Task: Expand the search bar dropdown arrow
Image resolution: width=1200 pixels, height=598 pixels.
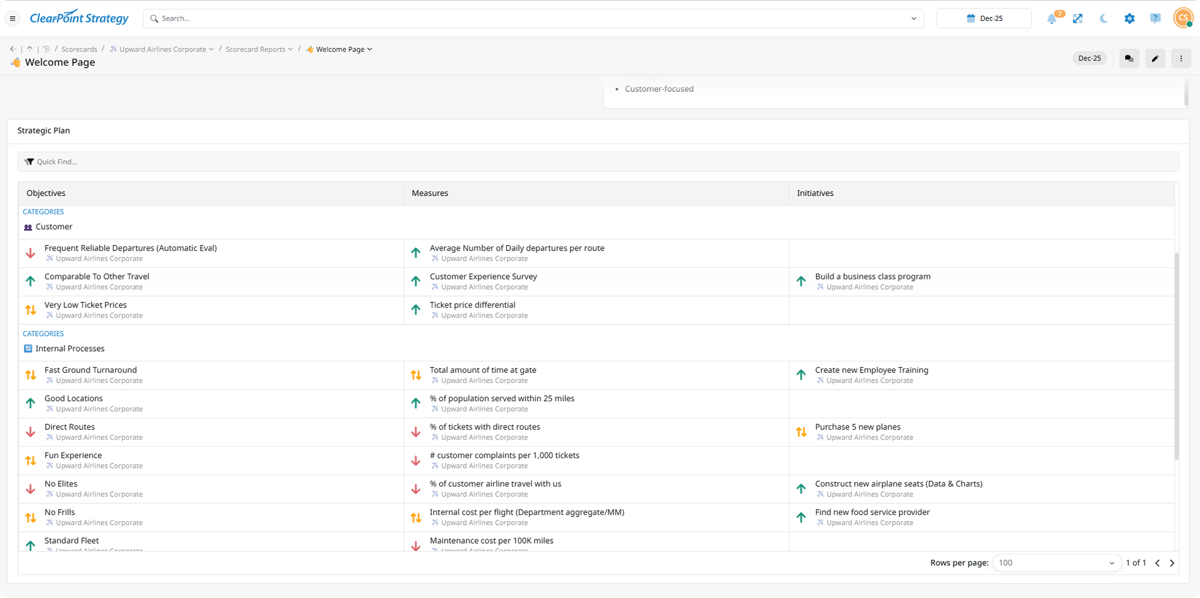Action: pyautogui.click(x=914, y=18)
